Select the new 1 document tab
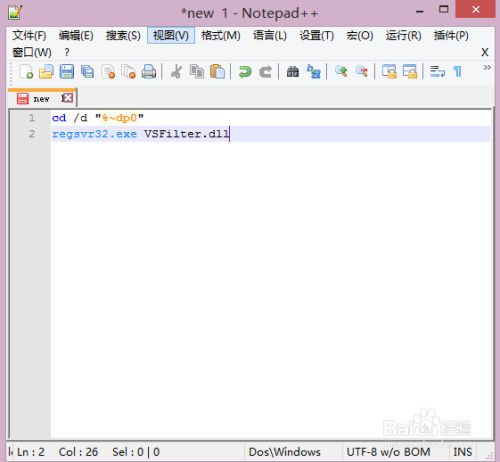The image size is (500, 462). [42, 98]
